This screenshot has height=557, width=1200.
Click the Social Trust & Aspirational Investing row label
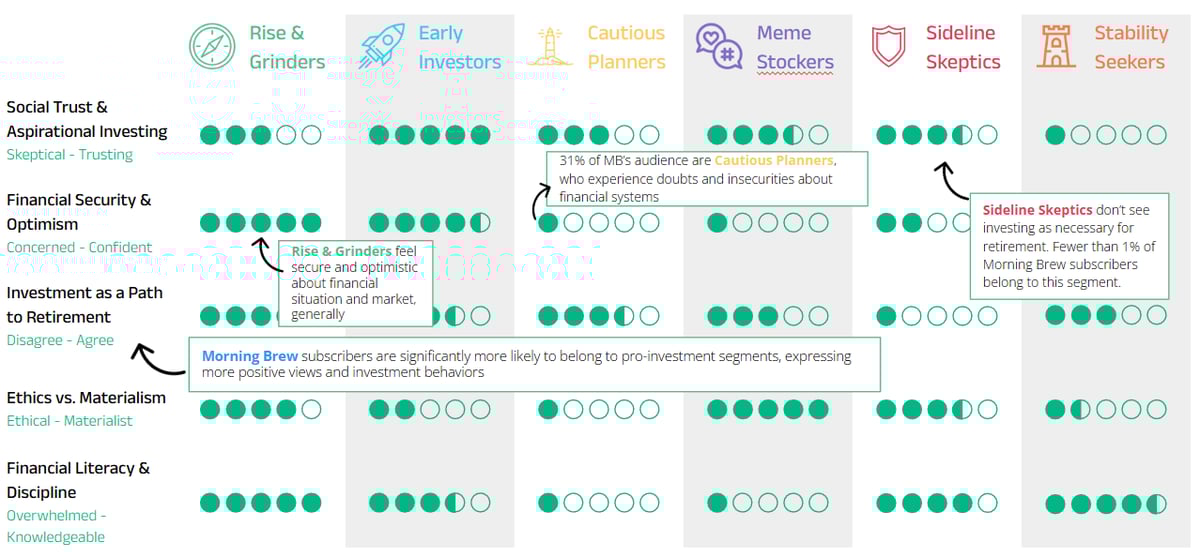click(87, 119)
